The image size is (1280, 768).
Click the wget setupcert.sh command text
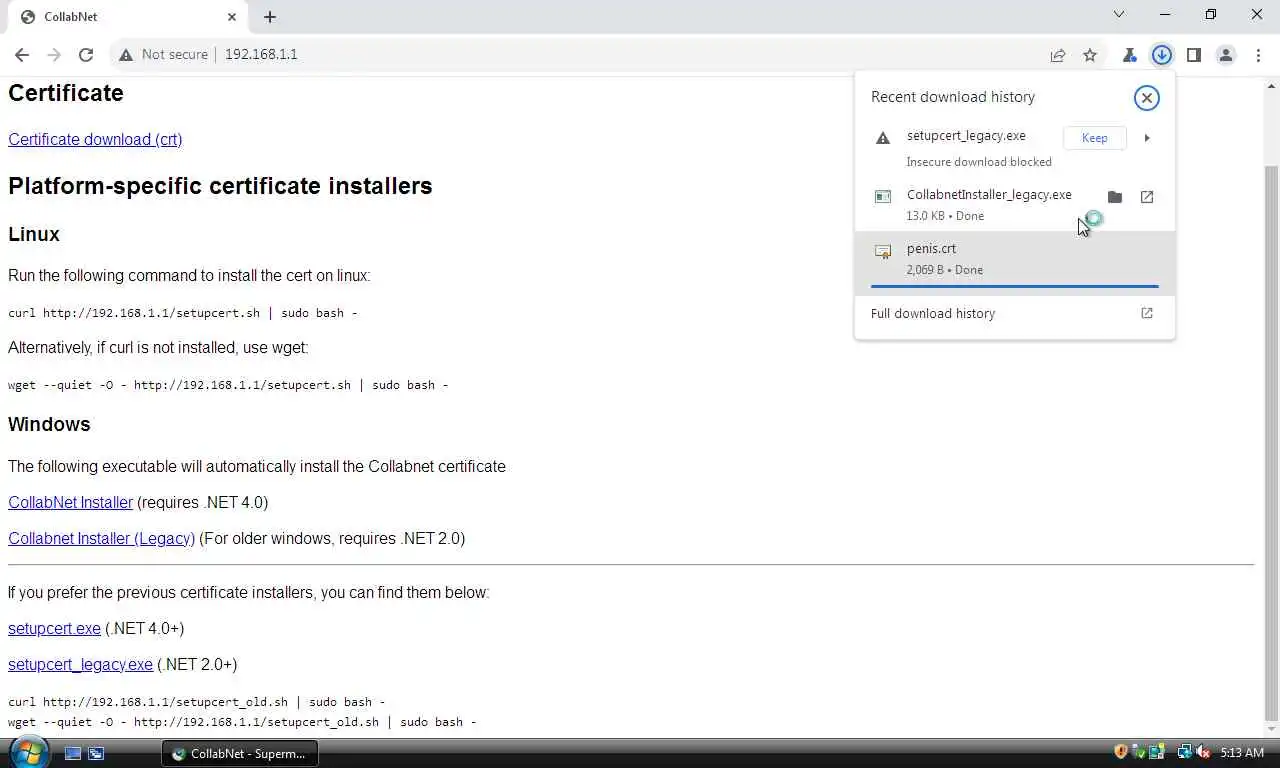[228, 385]
